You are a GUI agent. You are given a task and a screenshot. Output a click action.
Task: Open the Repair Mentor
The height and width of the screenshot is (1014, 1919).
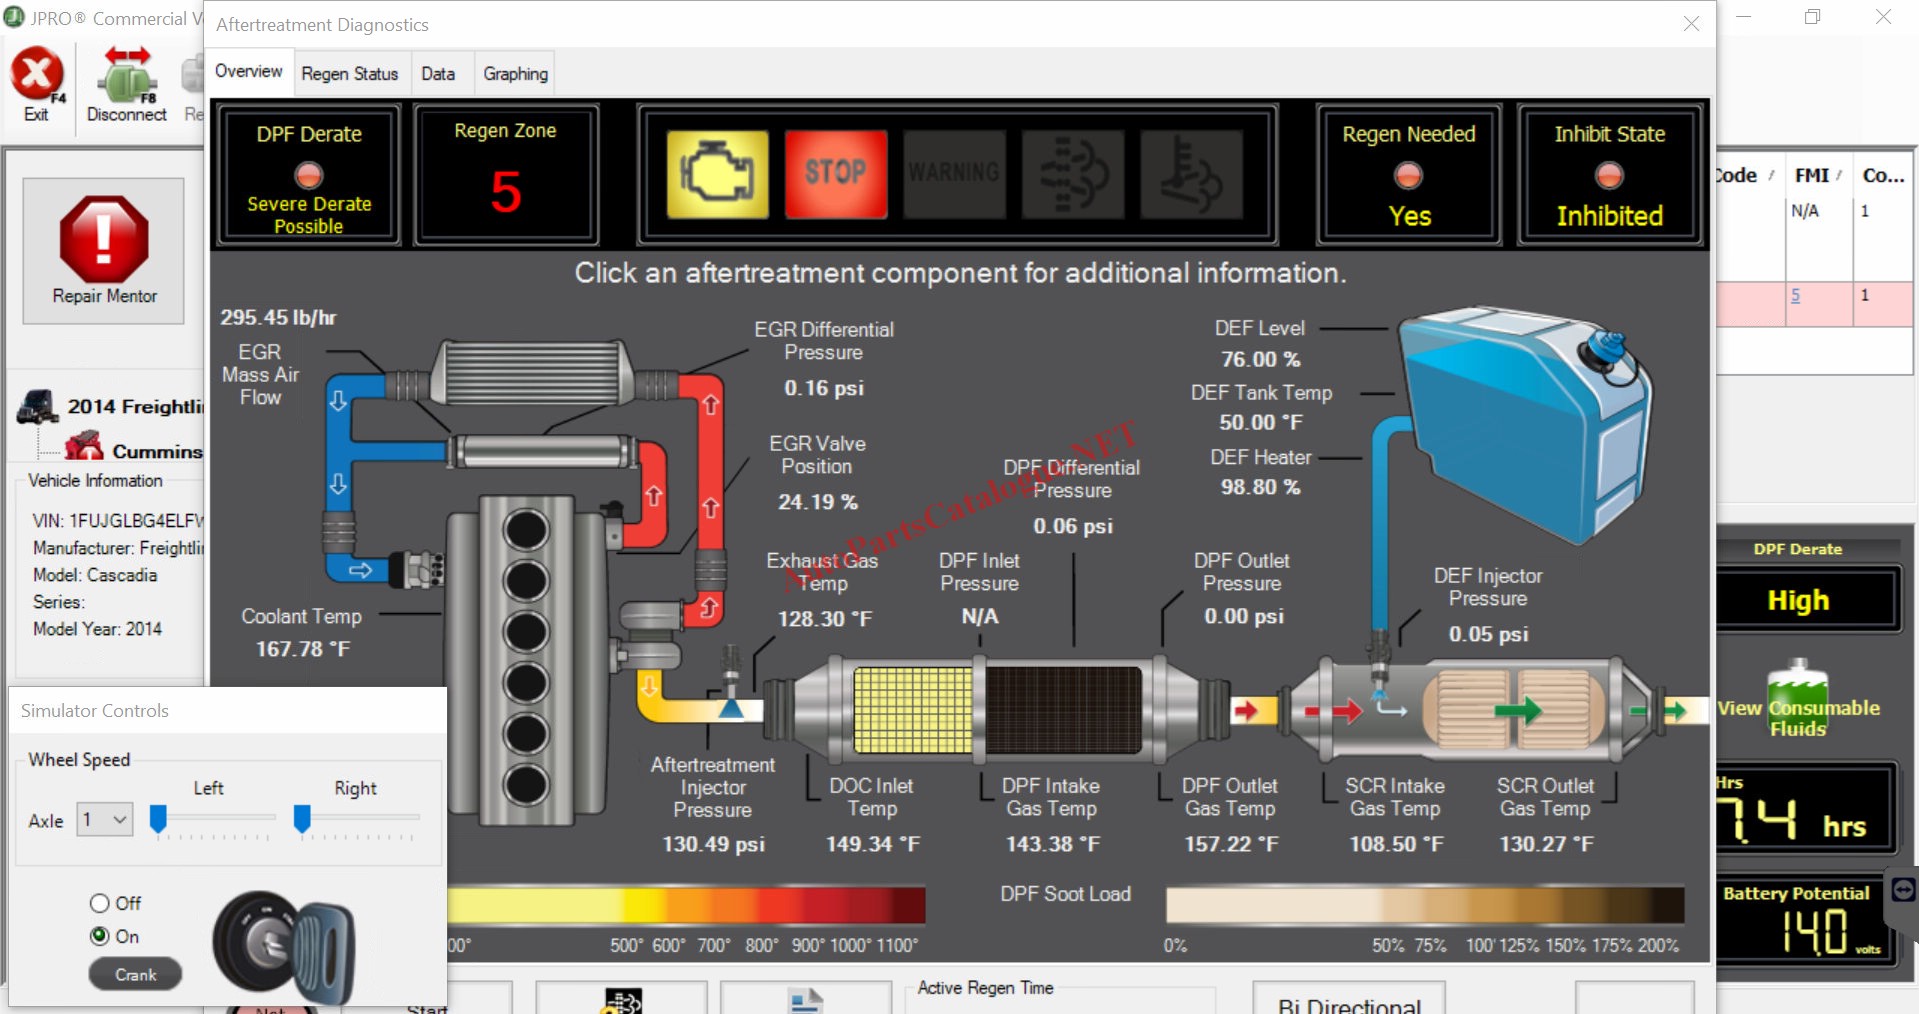point(104,250)
